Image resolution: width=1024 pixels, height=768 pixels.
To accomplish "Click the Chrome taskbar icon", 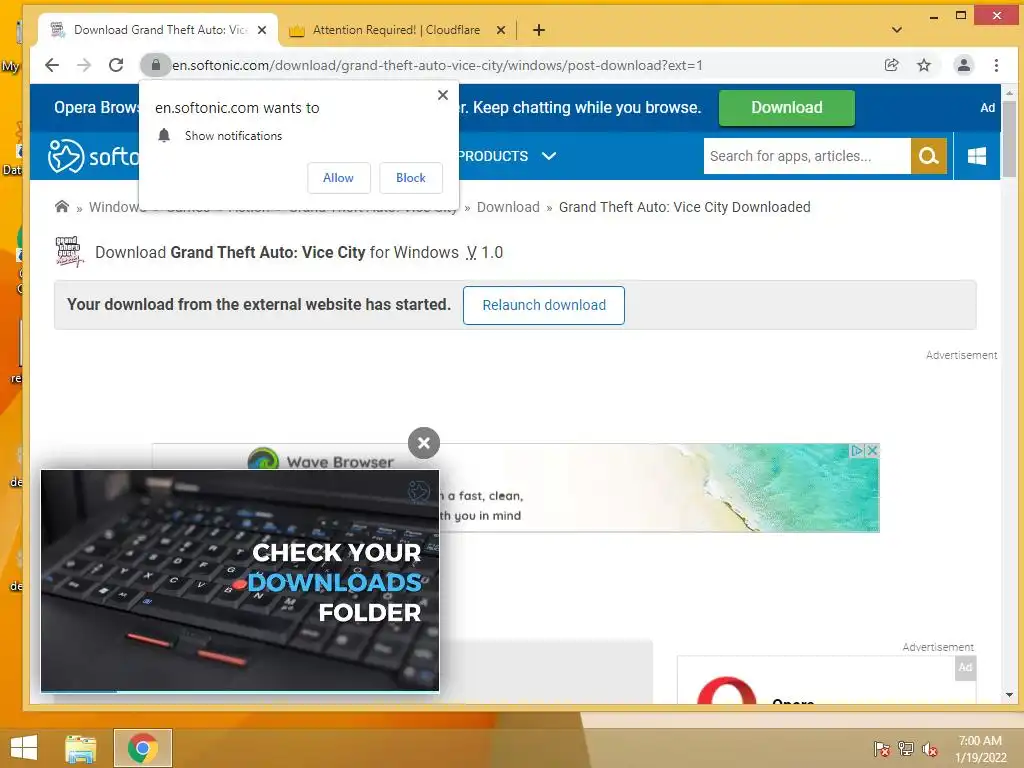I will pos(143,748).
